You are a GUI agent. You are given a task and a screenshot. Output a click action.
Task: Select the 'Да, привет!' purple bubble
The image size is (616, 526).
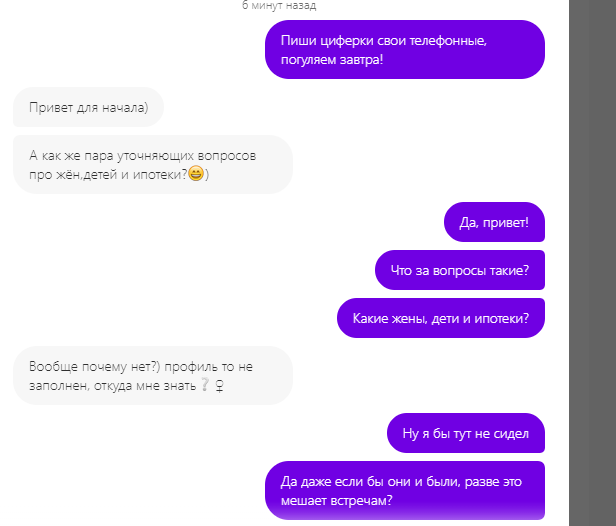[x=494, y=222]
